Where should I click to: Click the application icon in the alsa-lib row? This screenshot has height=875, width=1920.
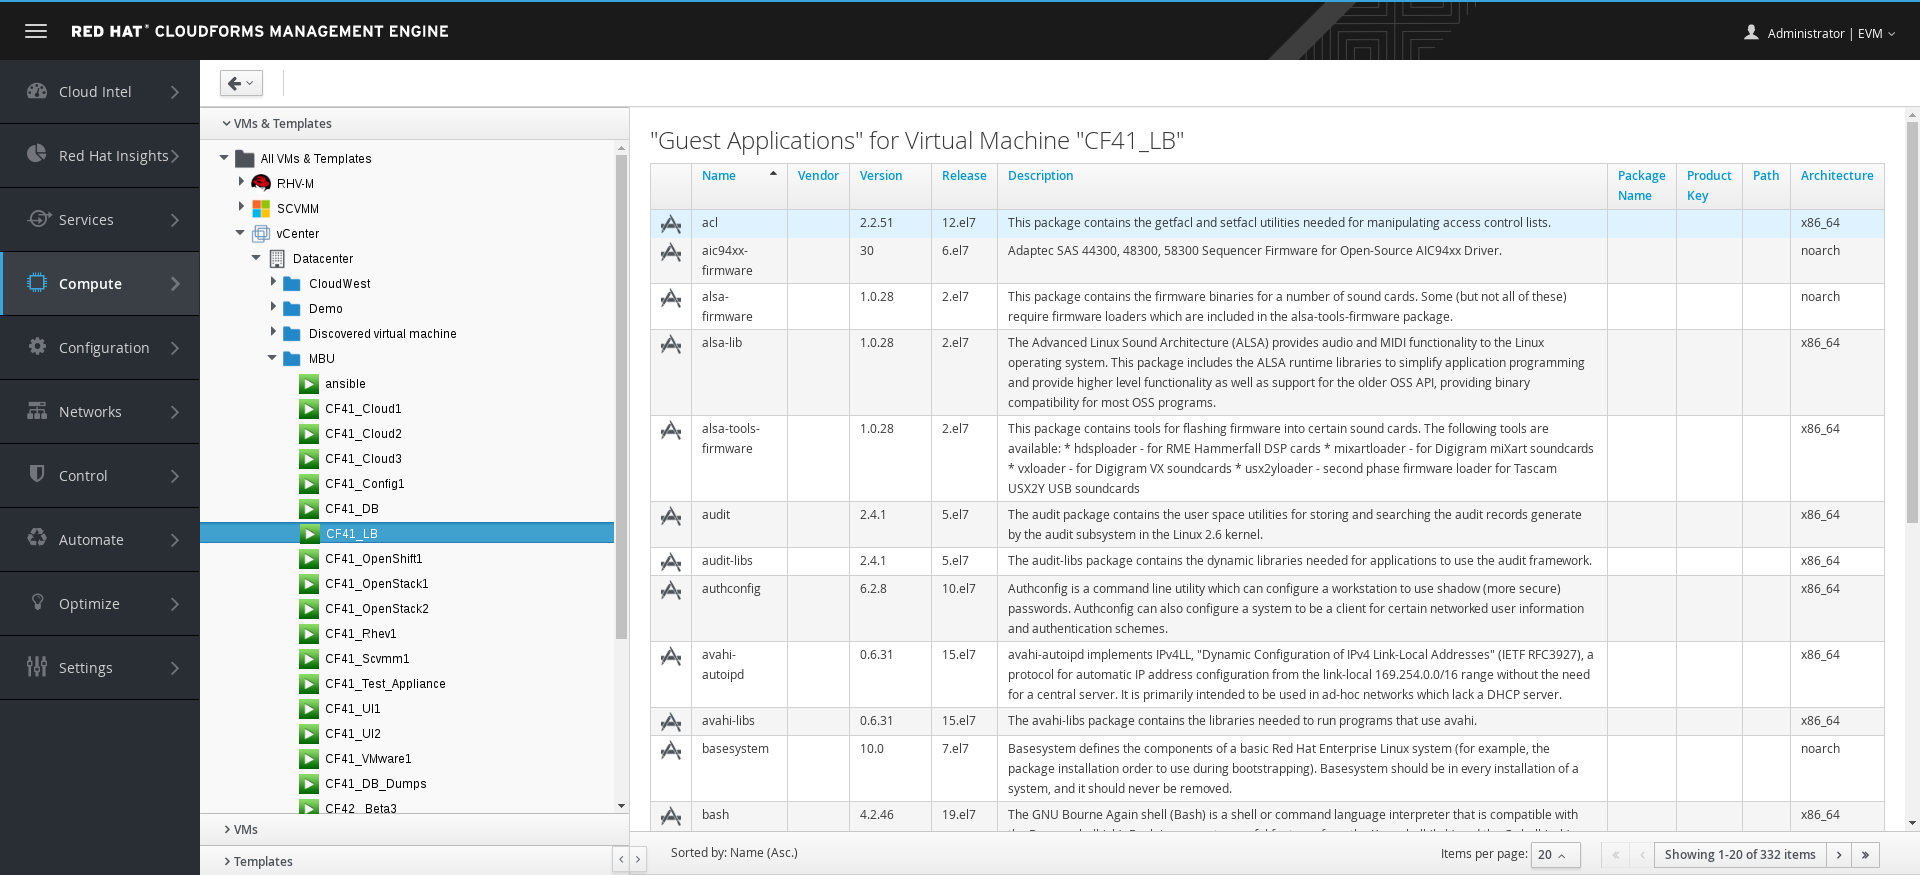point(671,345)
